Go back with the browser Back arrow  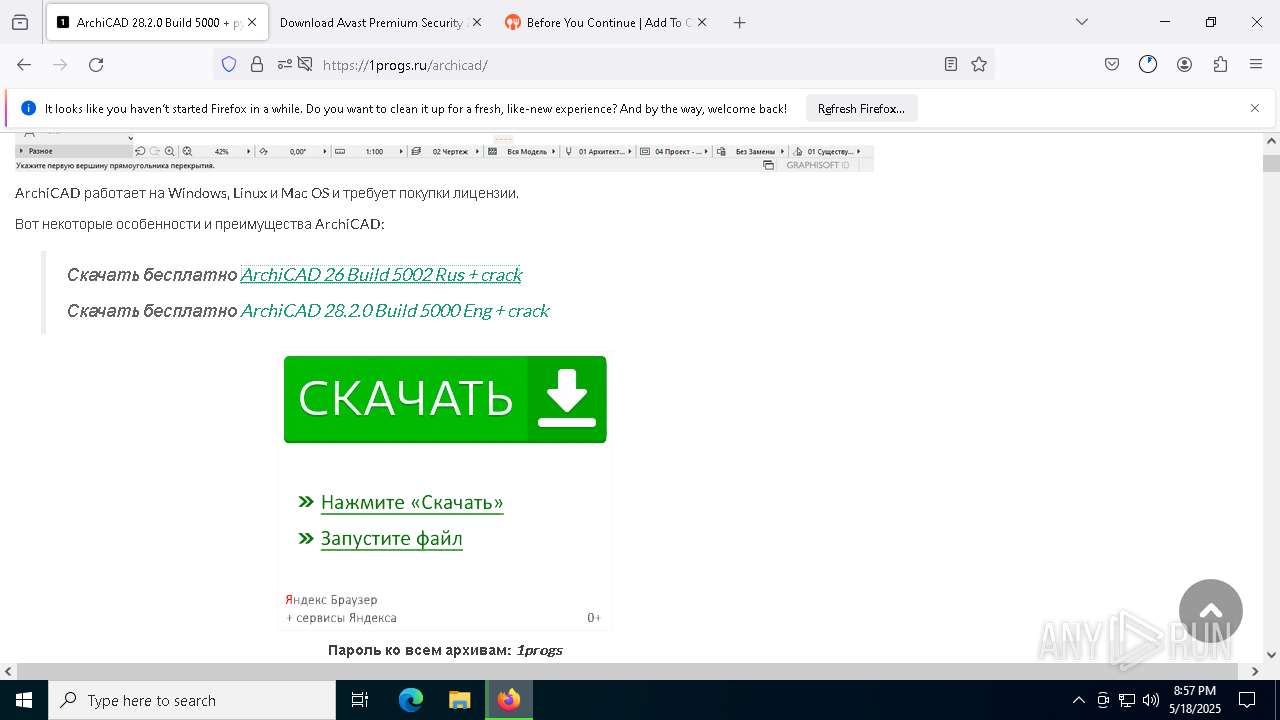coord(24,64)
